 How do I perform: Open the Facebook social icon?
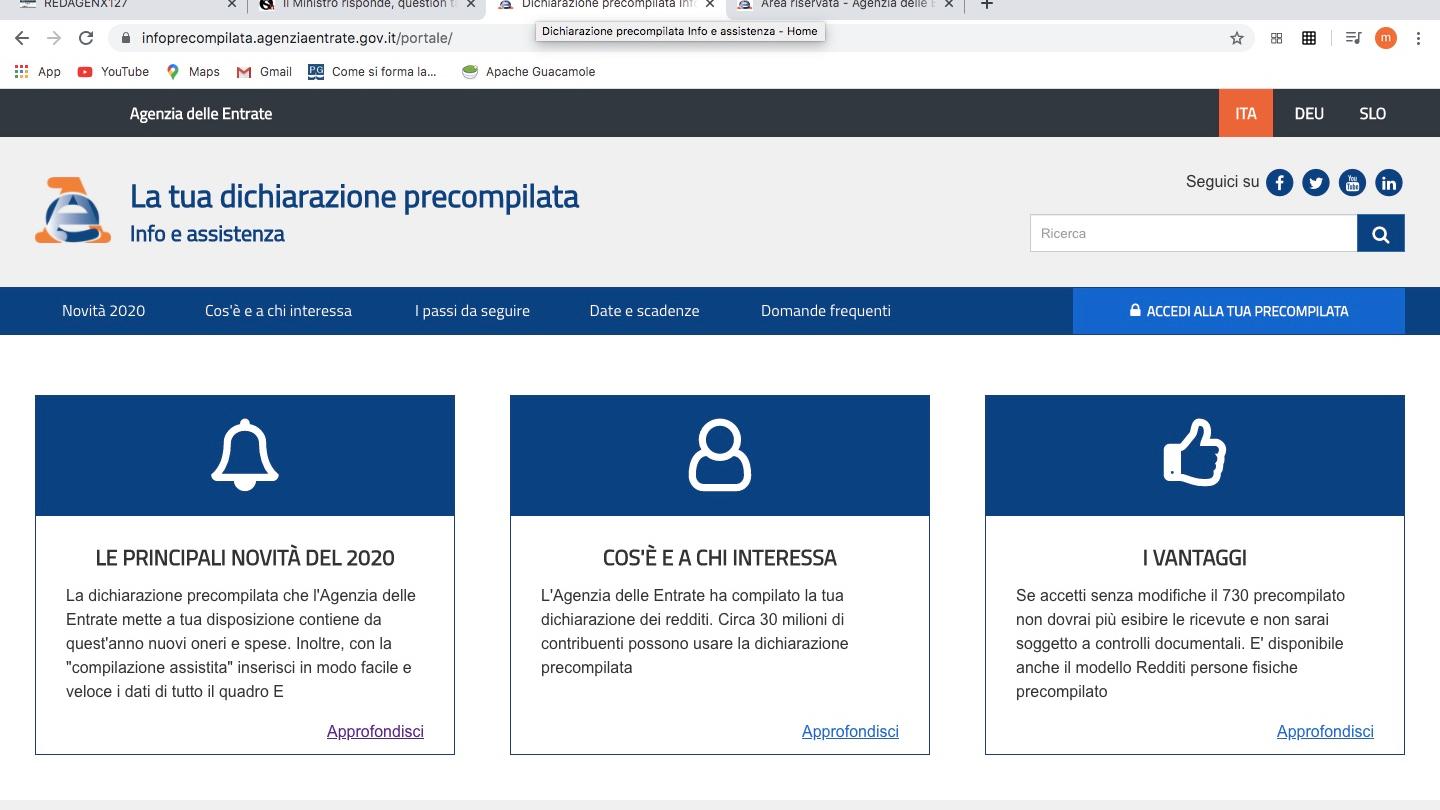1280,182
